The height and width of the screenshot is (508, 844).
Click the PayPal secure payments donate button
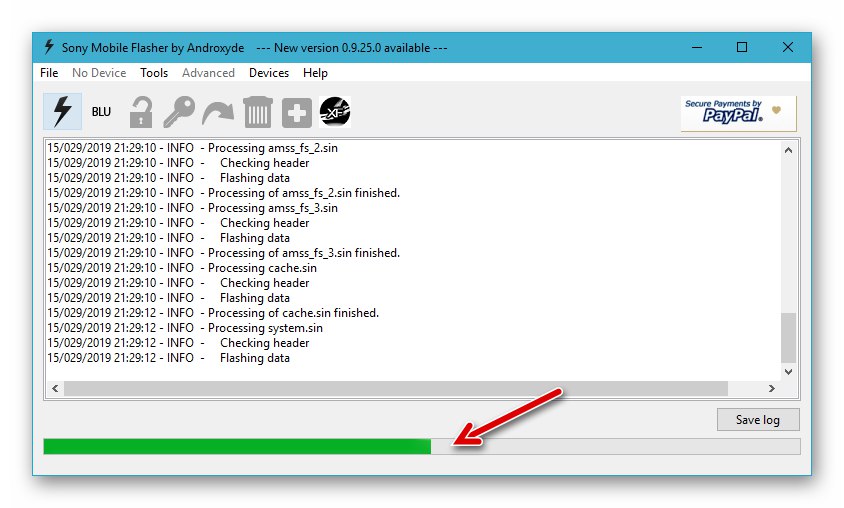[738, 113]
